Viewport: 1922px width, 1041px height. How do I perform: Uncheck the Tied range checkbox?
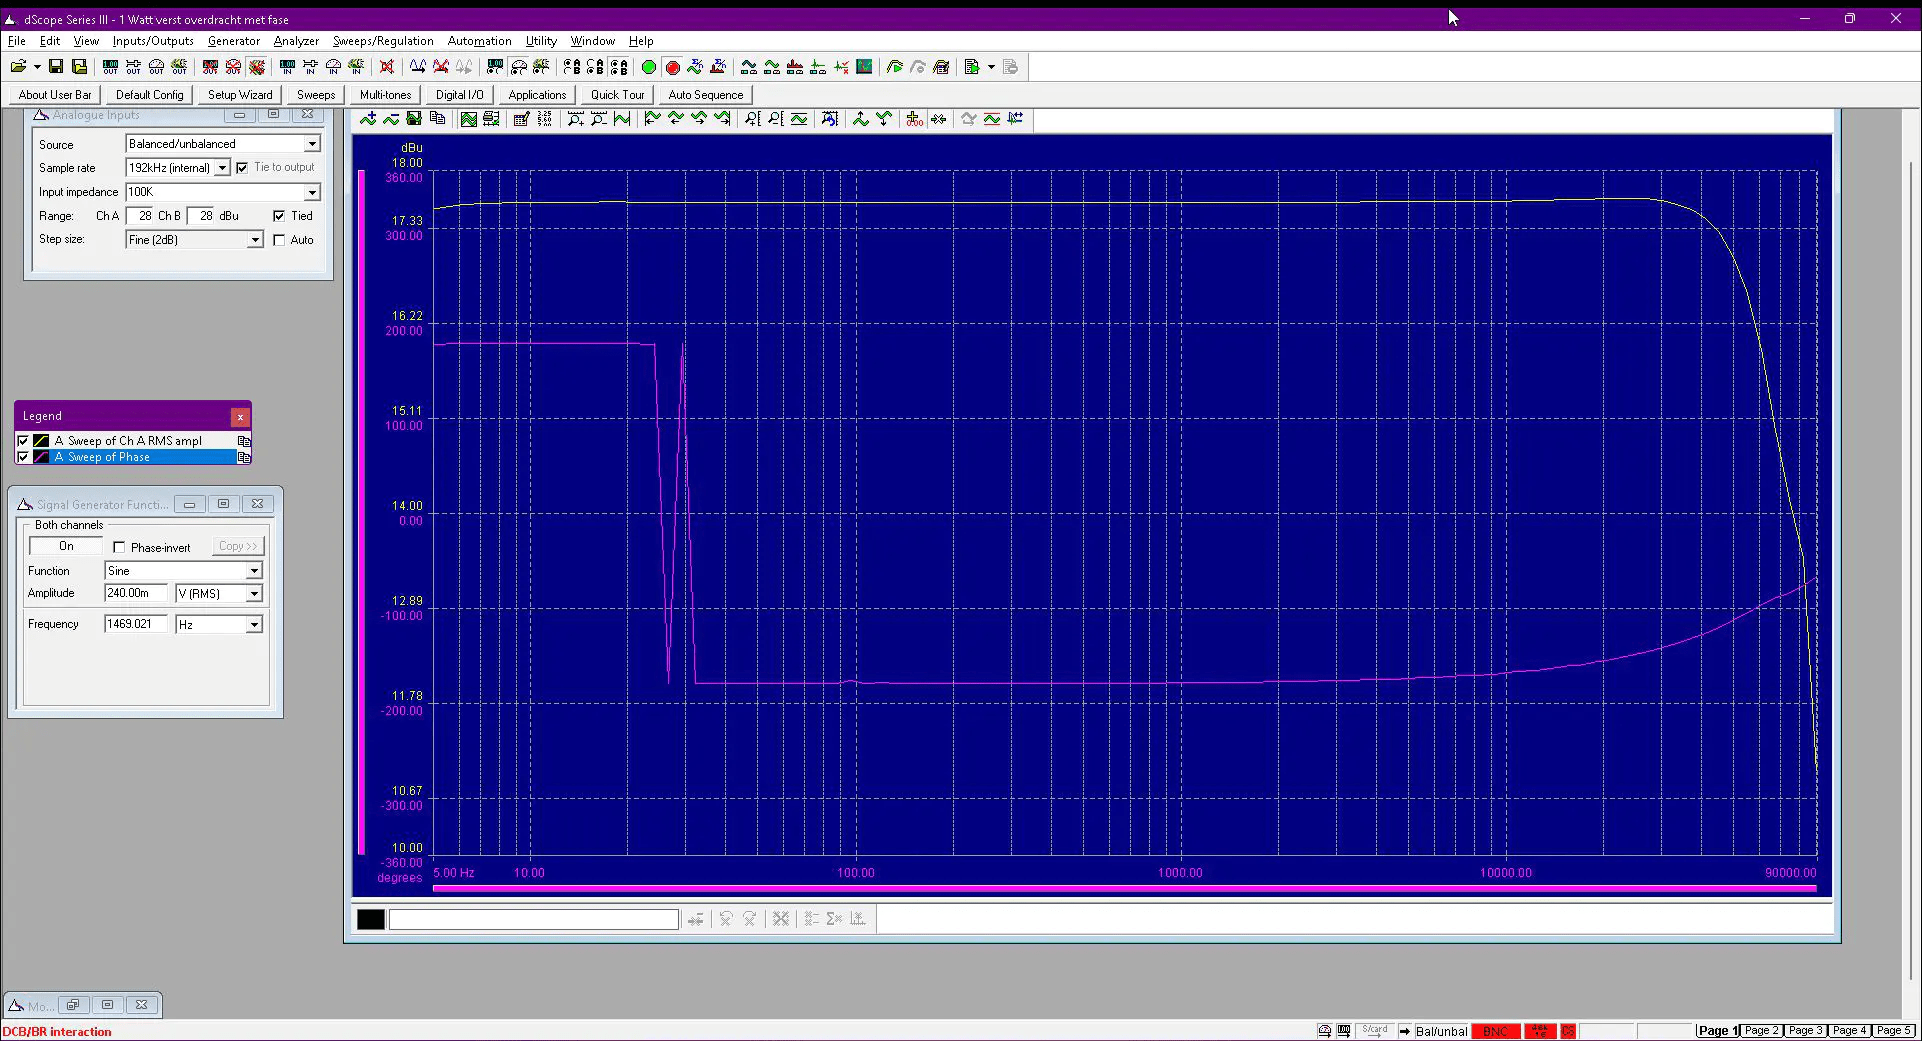point(279,216)
